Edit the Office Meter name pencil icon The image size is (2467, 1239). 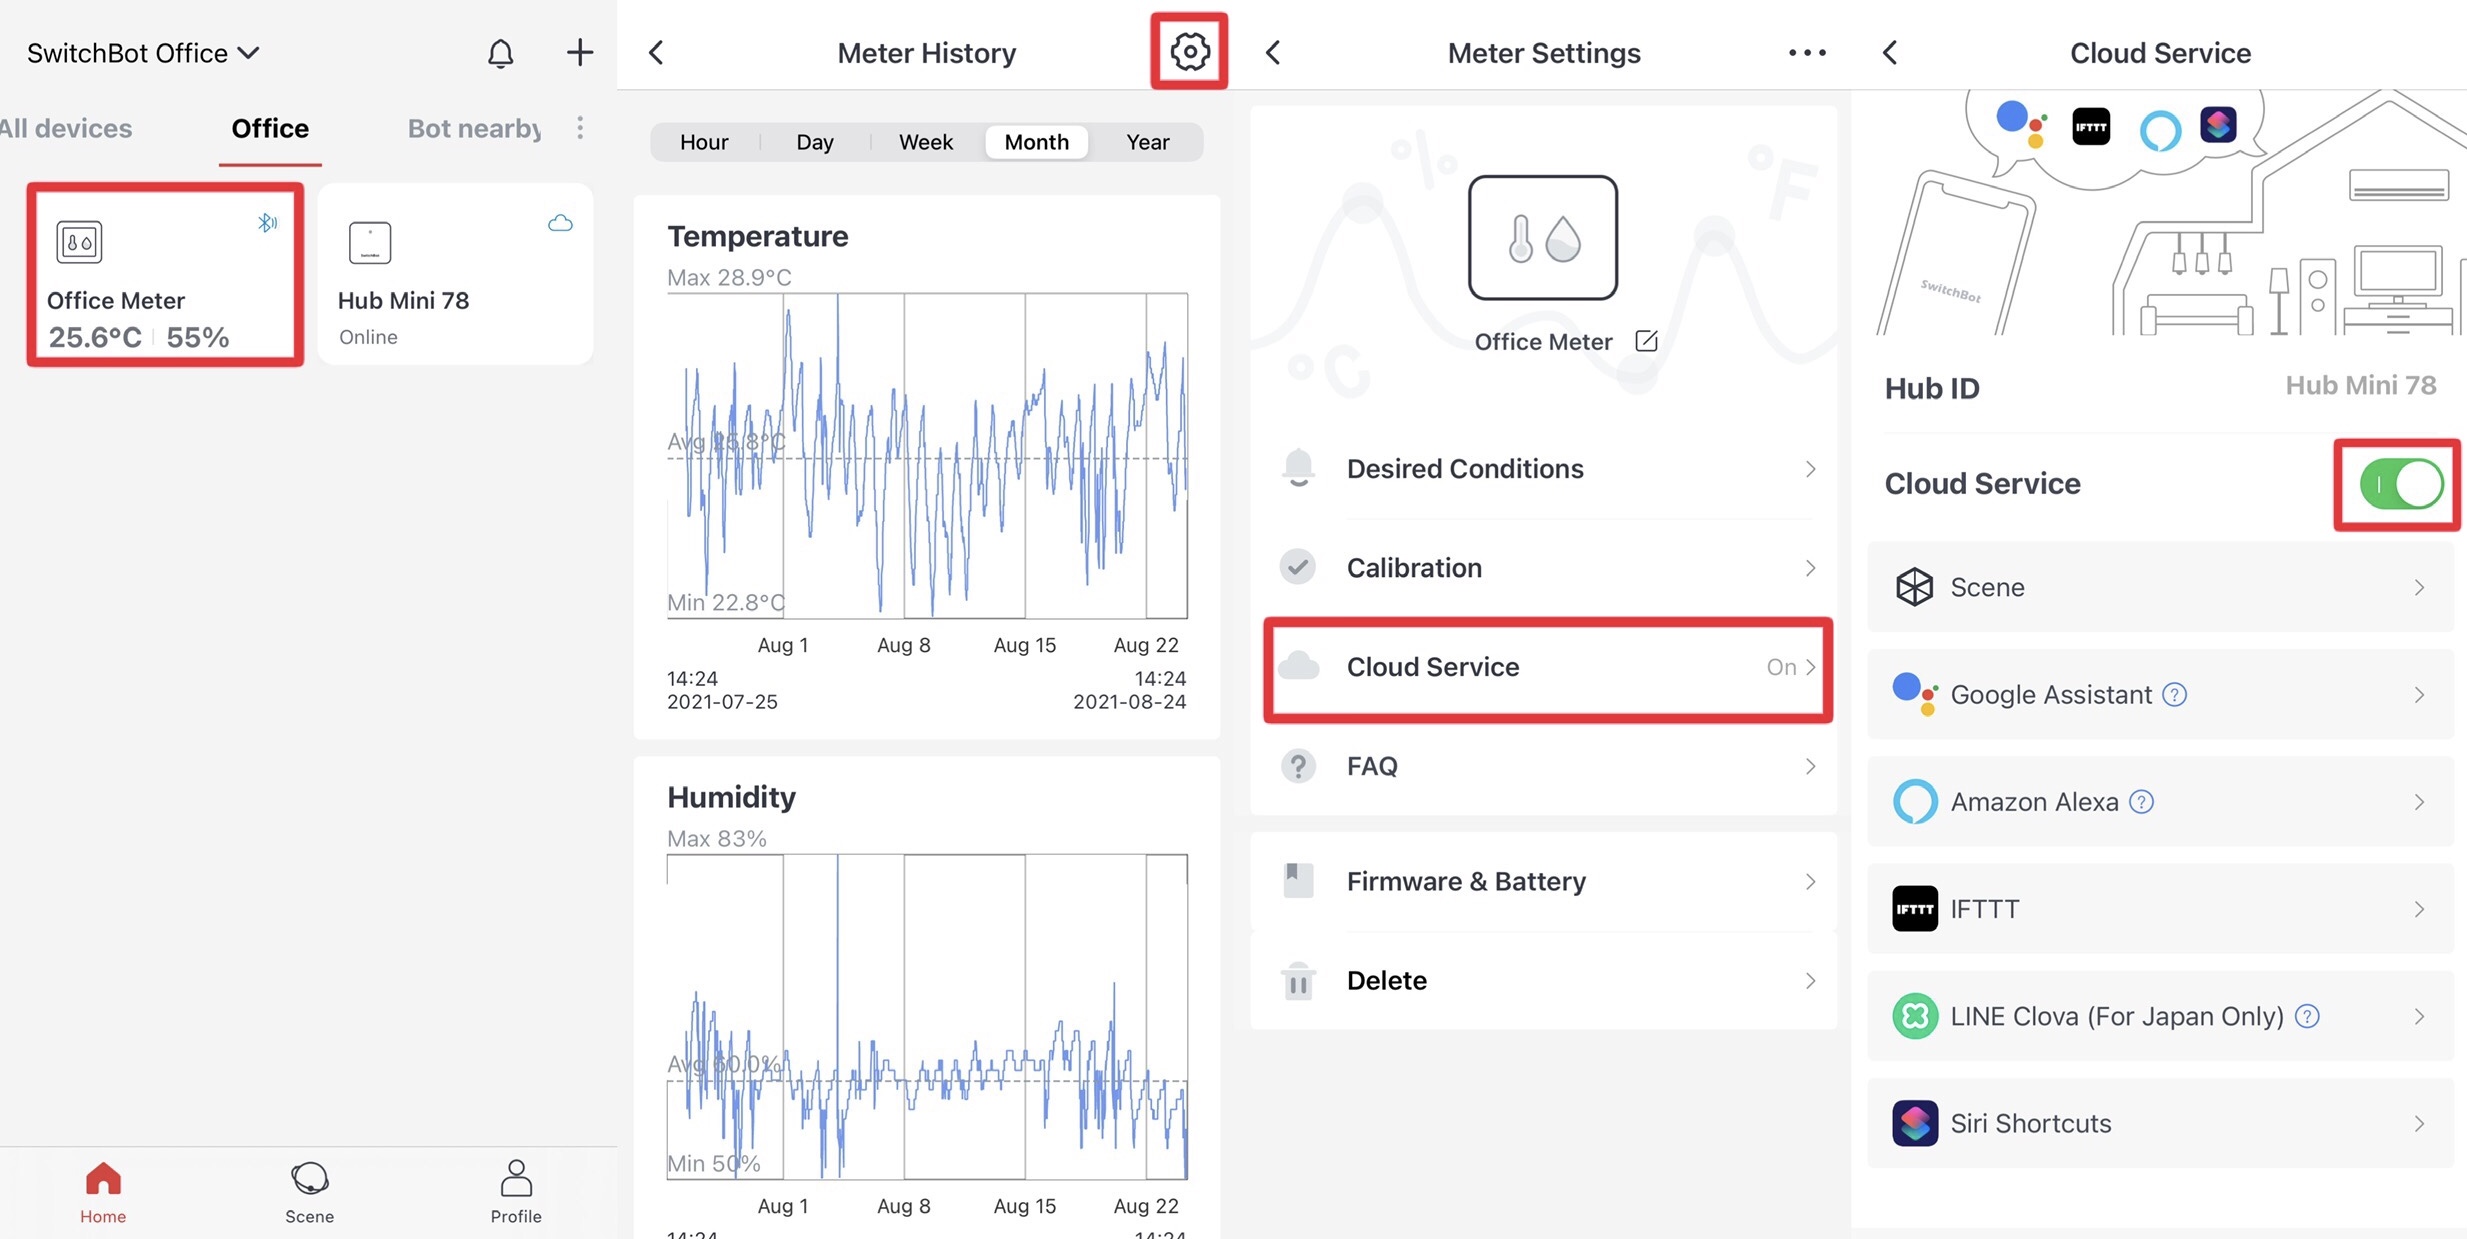pos(1646,341)
